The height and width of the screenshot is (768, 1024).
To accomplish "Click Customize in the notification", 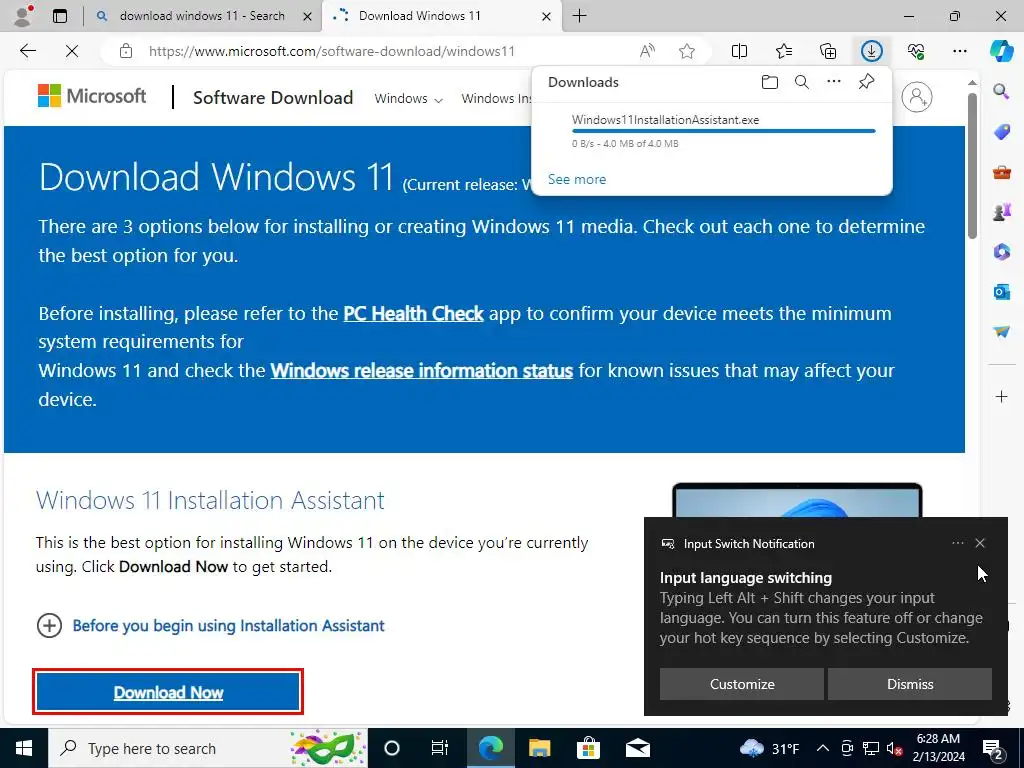I will (x=742, y=684).
